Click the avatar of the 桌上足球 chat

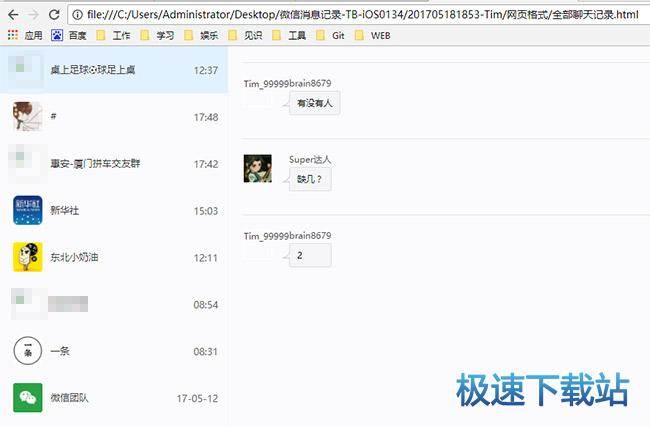pyautogui.click(x=26, y=70)
